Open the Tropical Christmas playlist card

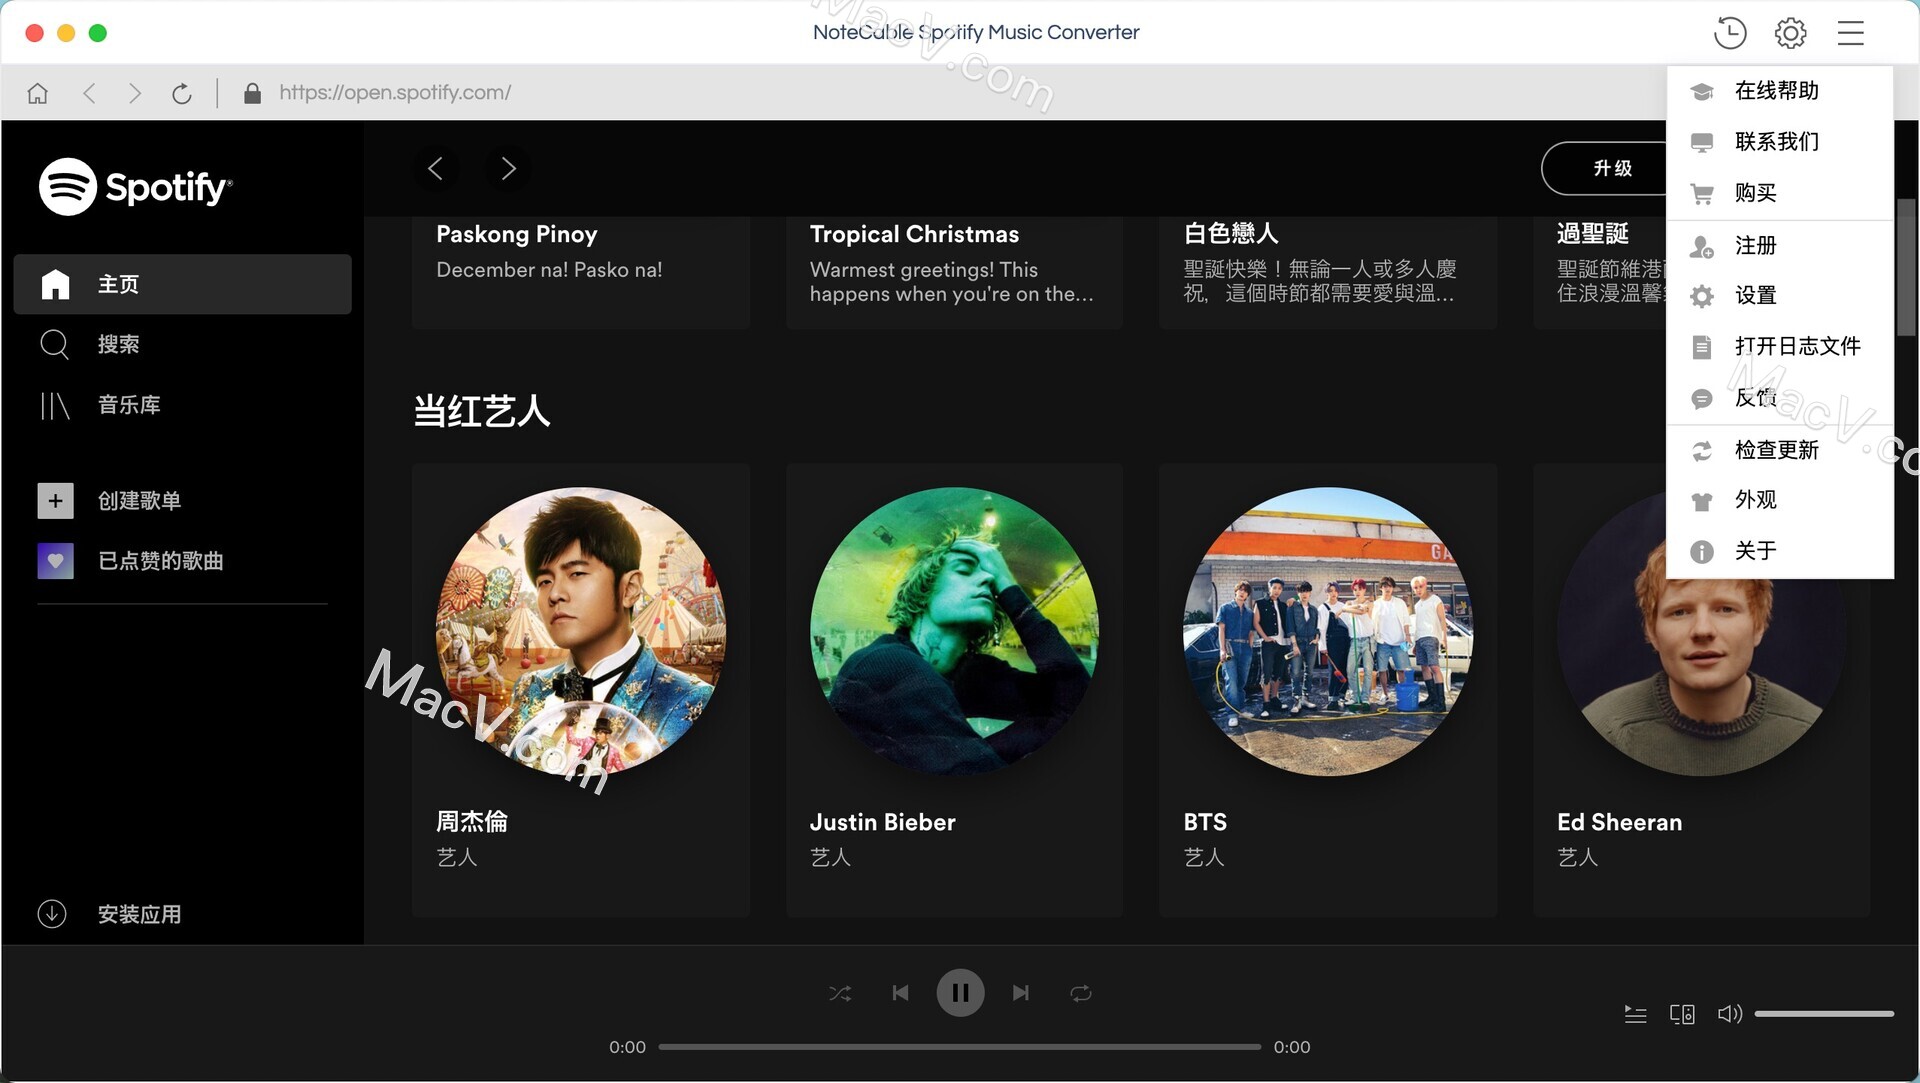coord(954,272)
